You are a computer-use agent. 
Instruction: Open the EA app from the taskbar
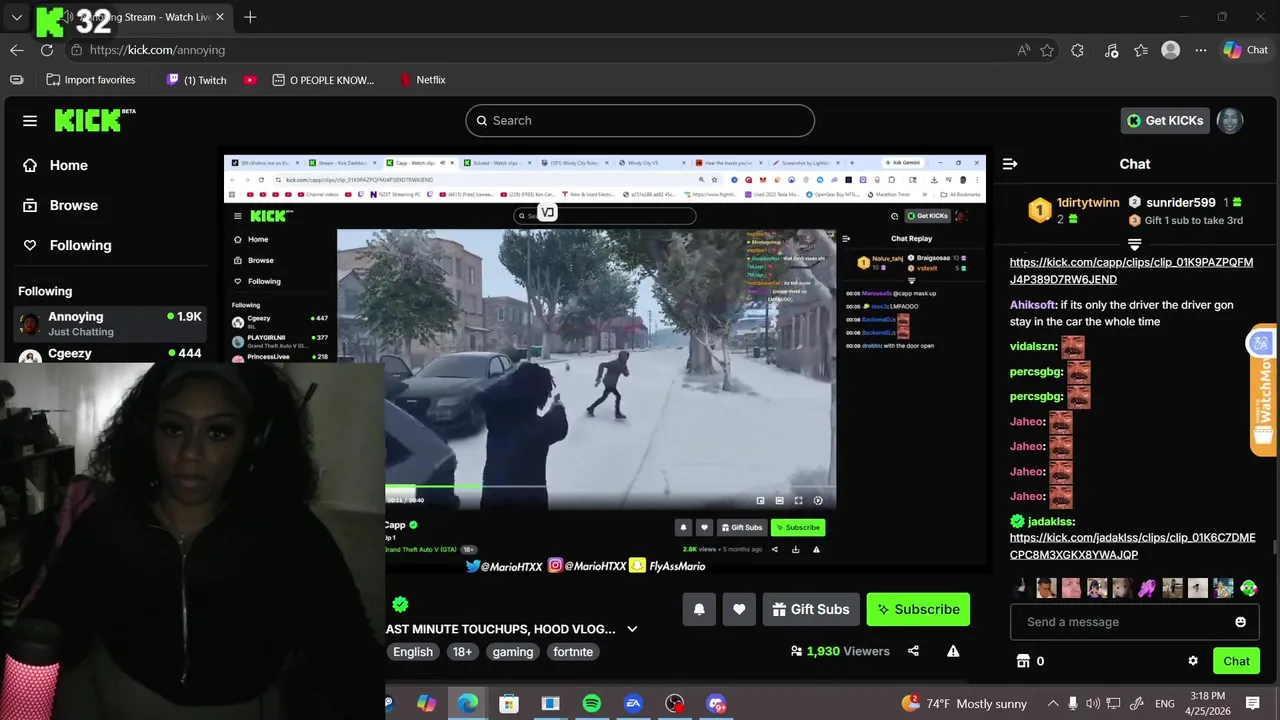633,704
